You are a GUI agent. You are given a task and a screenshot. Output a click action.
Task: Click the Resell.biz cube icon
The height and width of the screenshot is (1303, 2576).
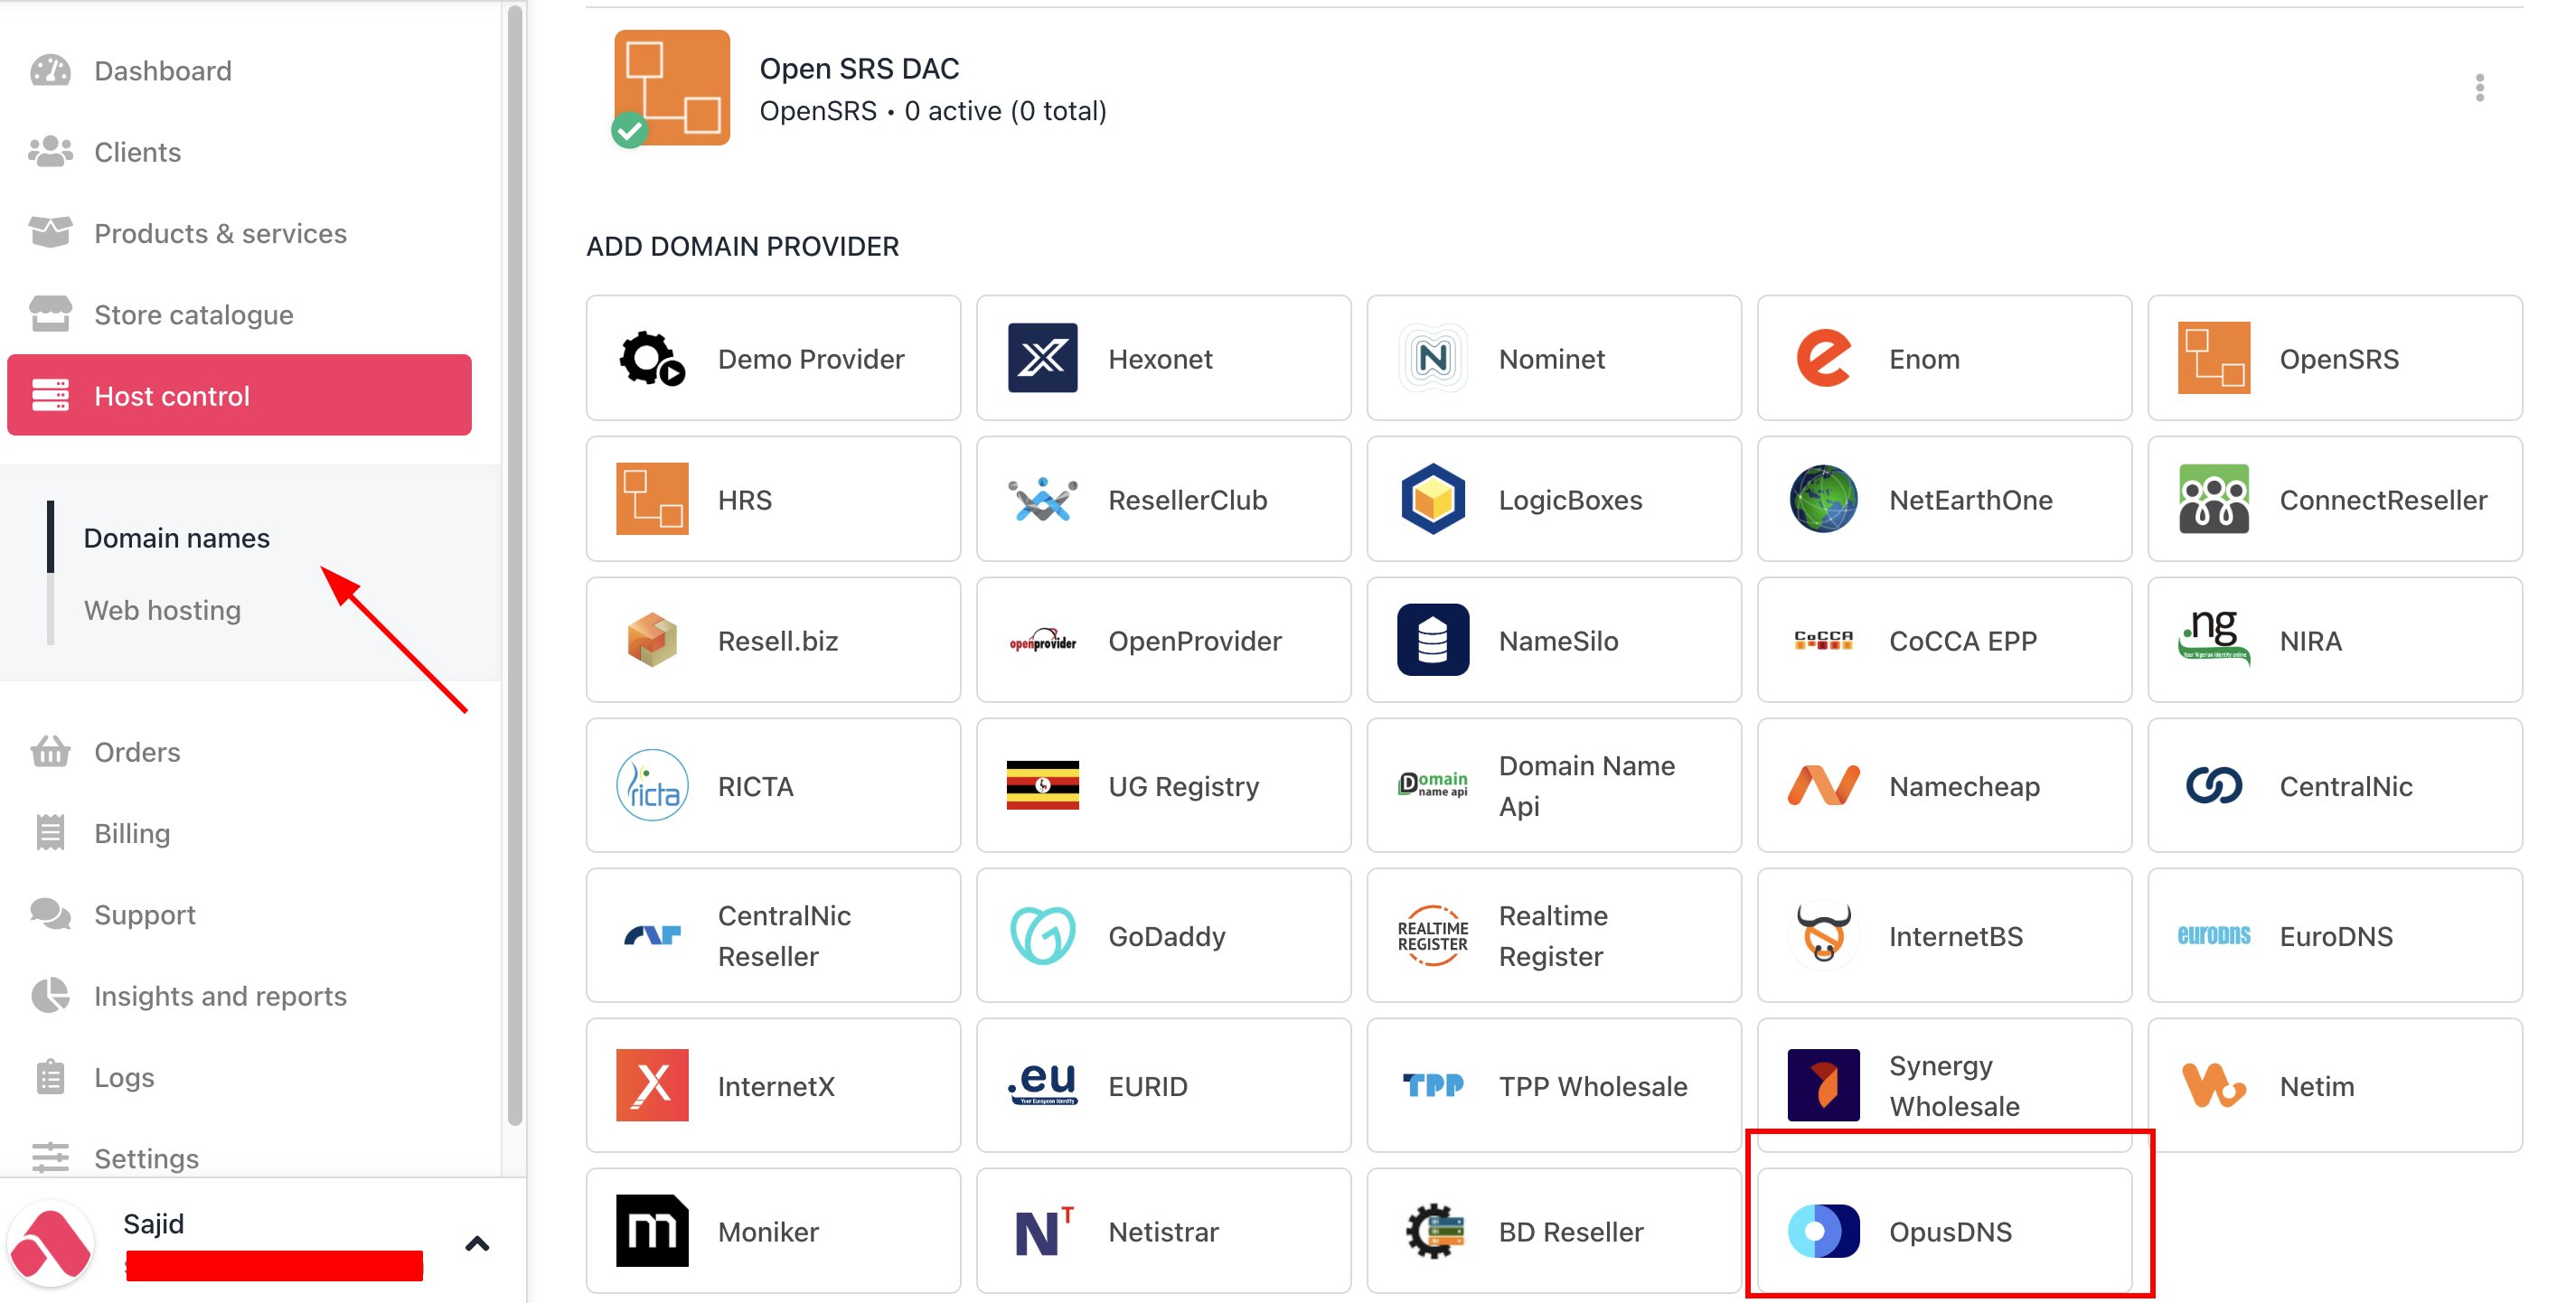click(x=652, y=640)
